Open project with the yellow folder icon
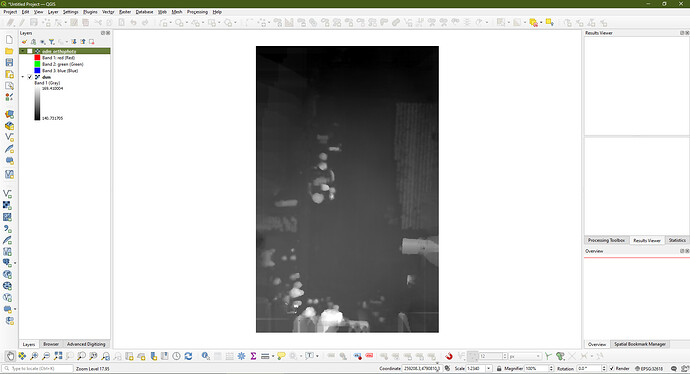This screenshot has height=374, width=690. coord(9,51)
